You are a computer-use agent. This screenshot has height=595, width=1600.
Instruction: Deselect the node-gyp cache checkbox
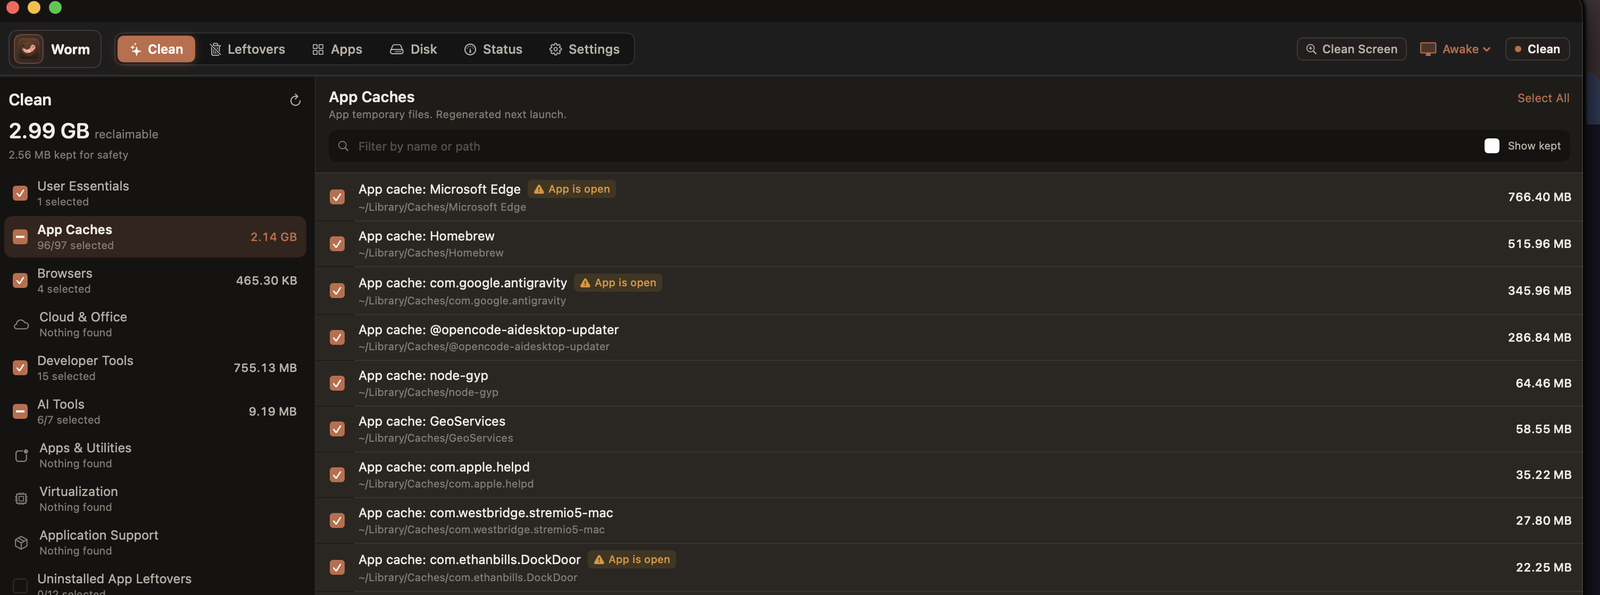click(337, 383)
